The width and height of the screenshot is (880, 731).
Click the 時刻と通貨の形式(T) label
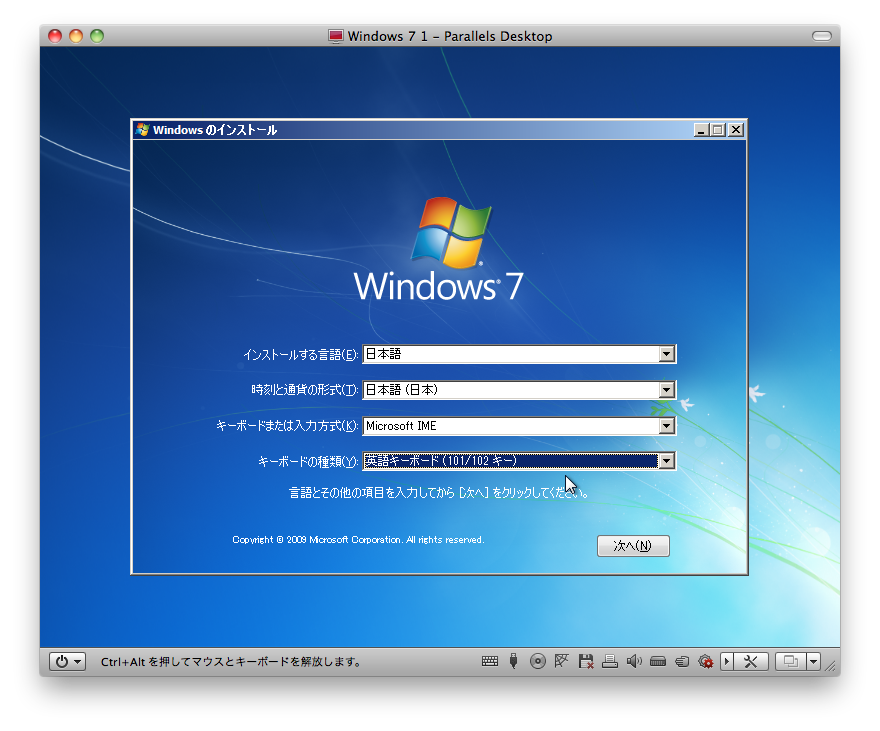point(305,390)
